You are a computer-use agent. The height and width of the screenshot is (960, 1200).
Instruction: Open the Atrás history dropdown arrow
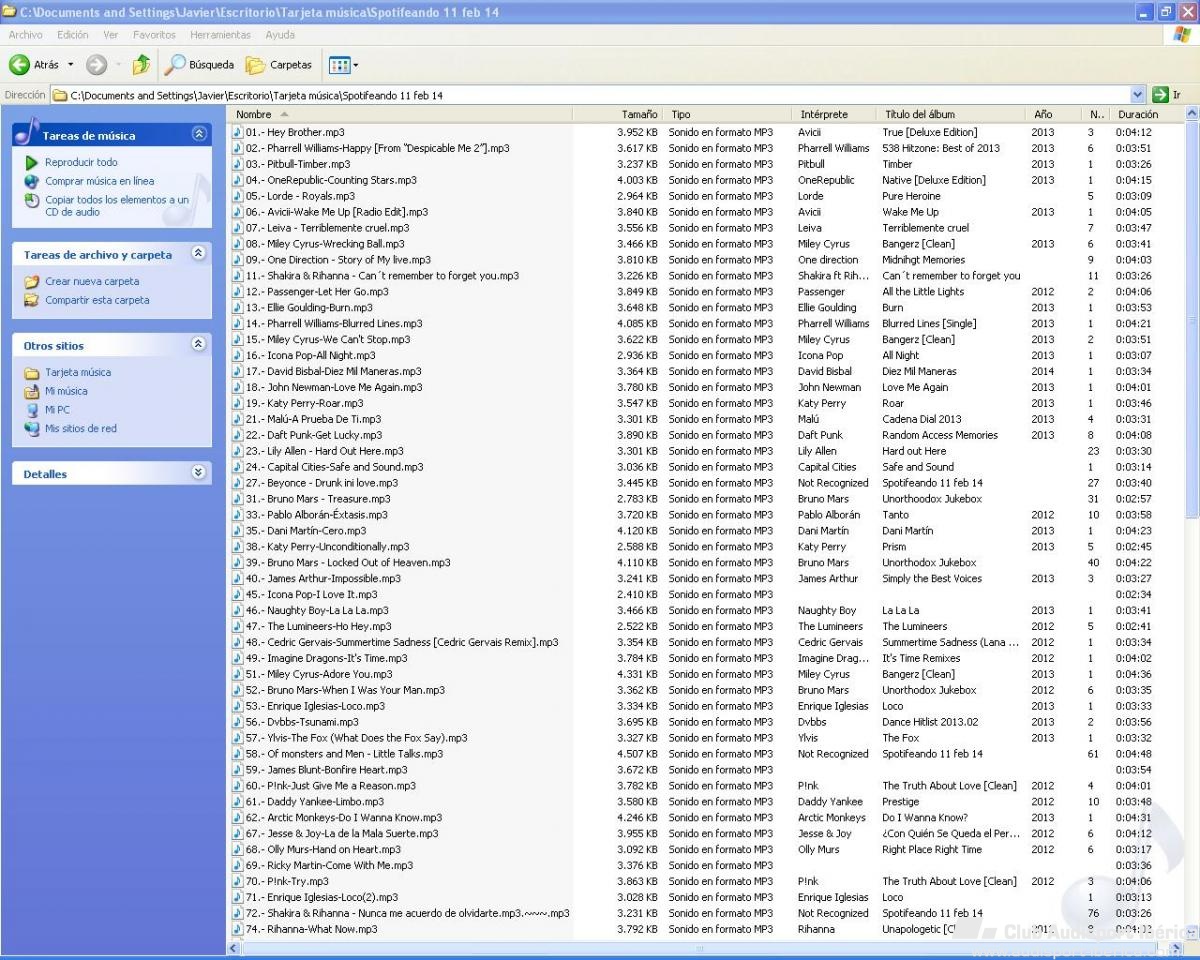(x=71, y=65)
